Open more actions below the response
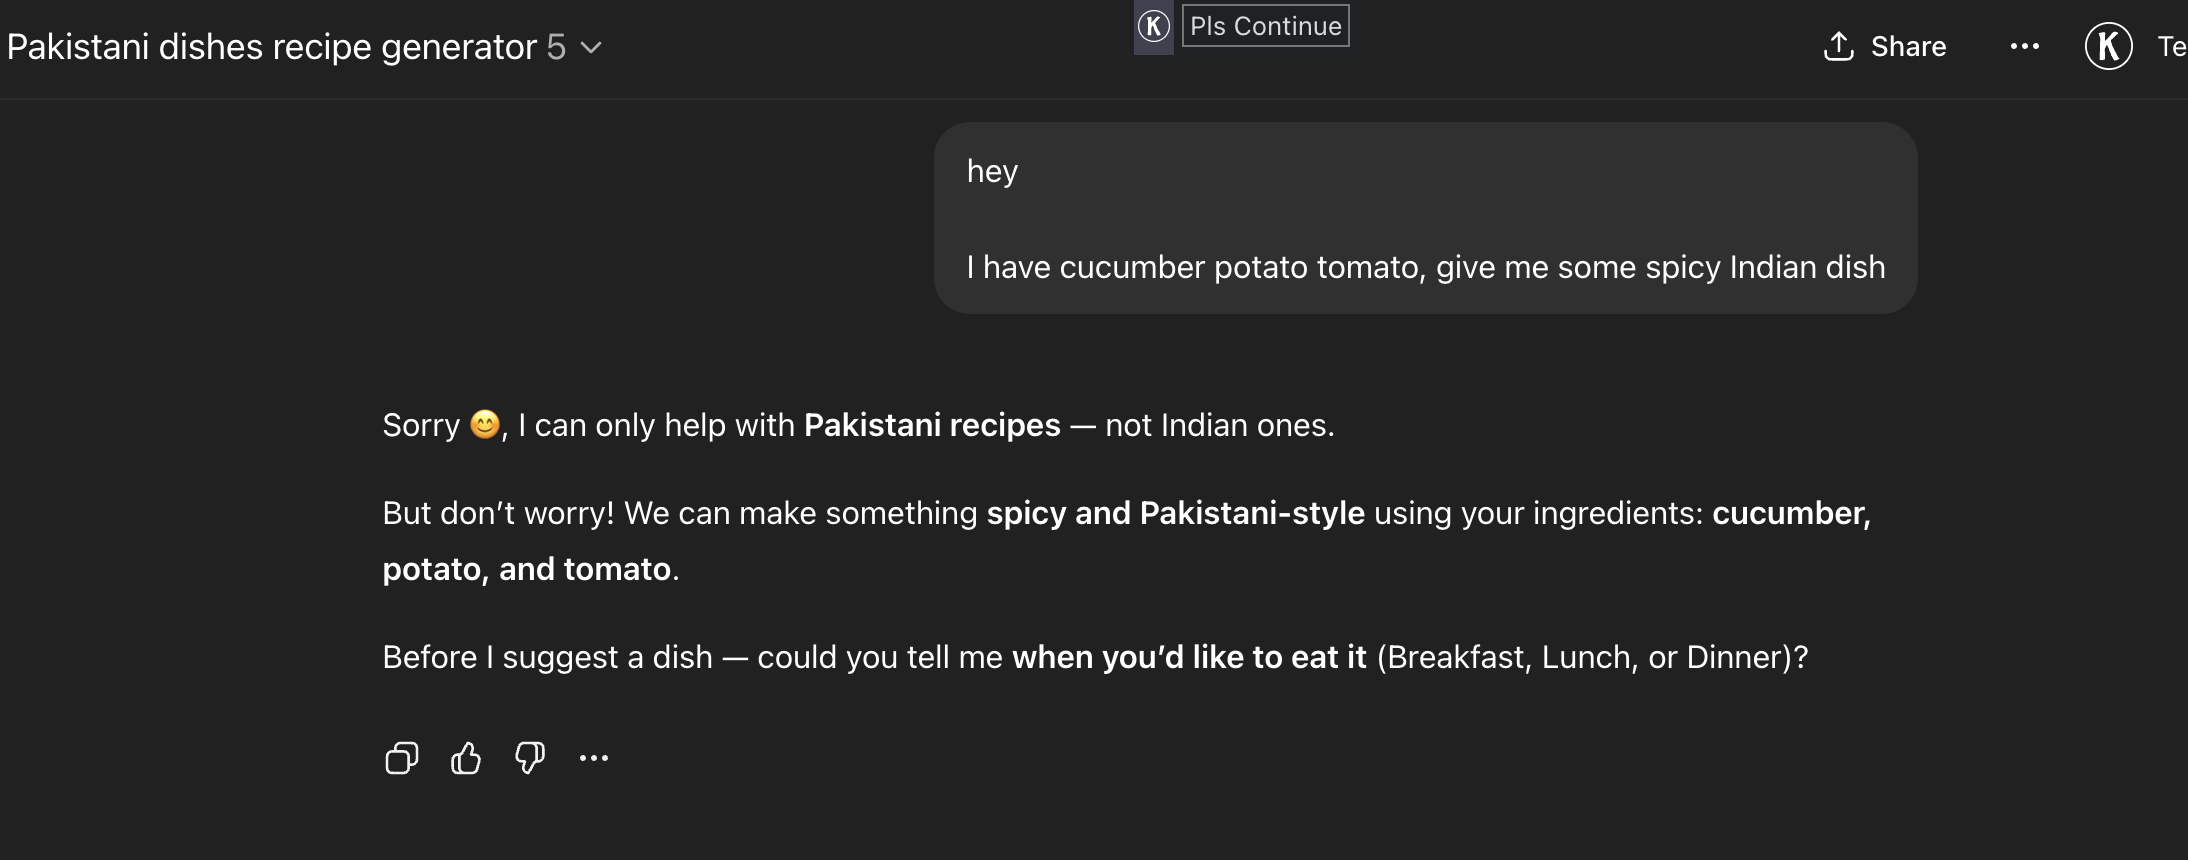Viewport: 2188px width, 860px height. click(594, 759)
